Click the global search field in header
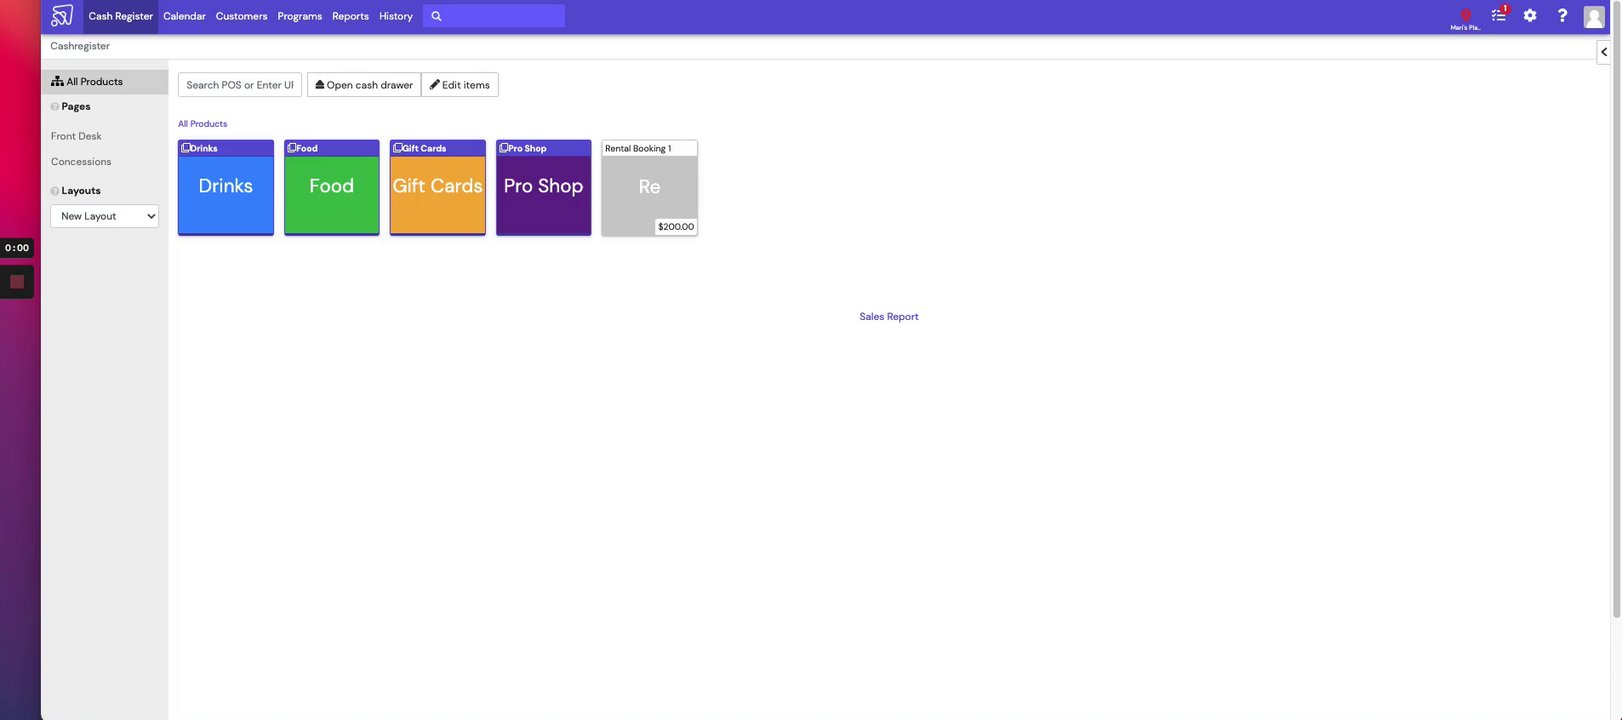1622x720 pixels. tap(494, 16)
